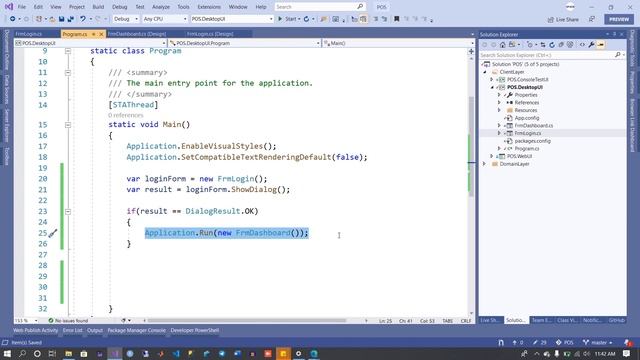Click the Navigate Backward toolbar icon
Viewport: 640px width, 360px height.
(x=13, y=19)
